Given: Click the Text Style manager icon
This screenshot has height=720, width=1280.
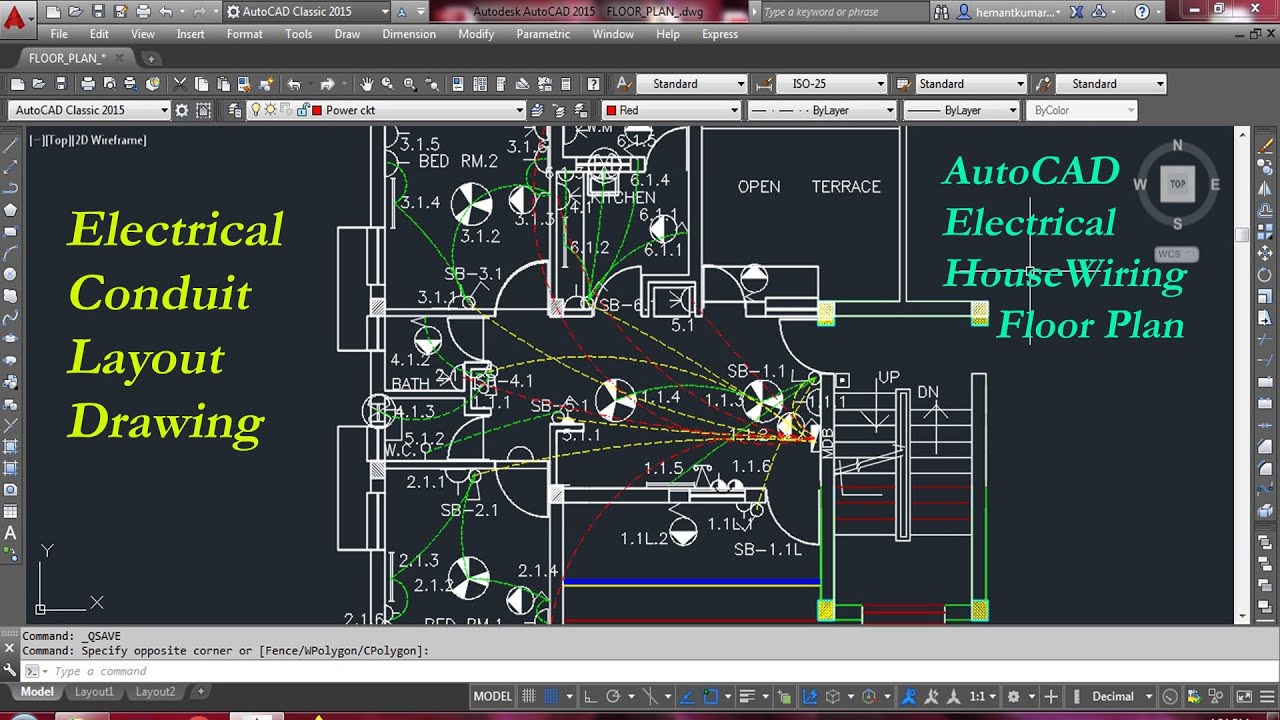Looking at the screenshot, I should pos(623,84).
